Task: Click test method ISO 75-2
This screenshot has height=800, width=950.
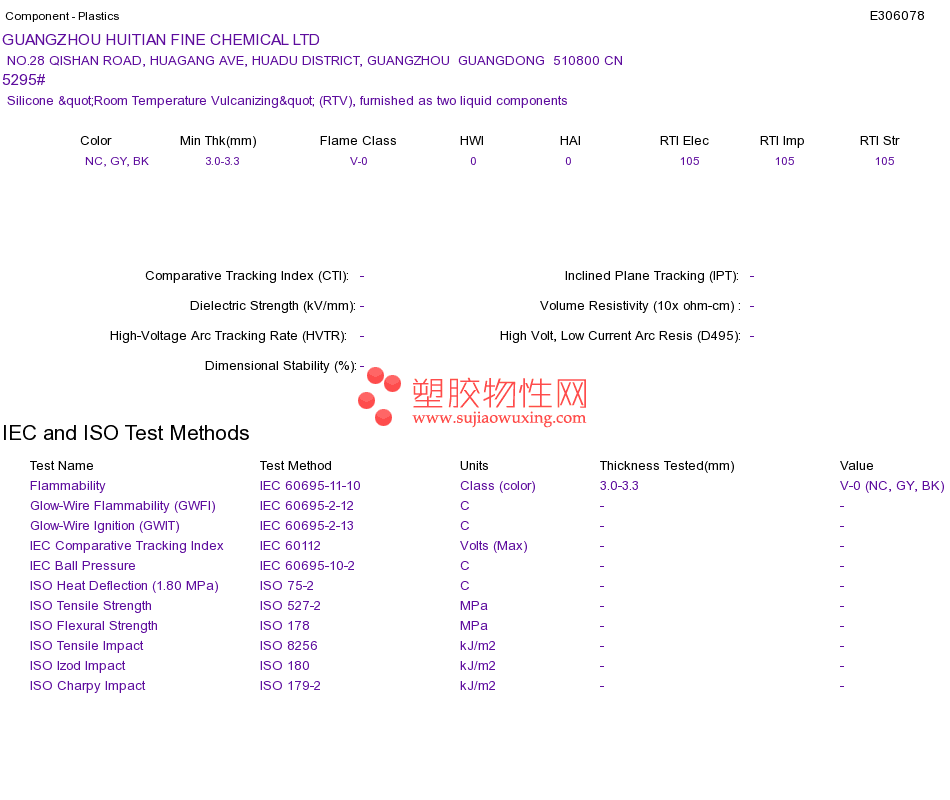Action: point(287,585)
